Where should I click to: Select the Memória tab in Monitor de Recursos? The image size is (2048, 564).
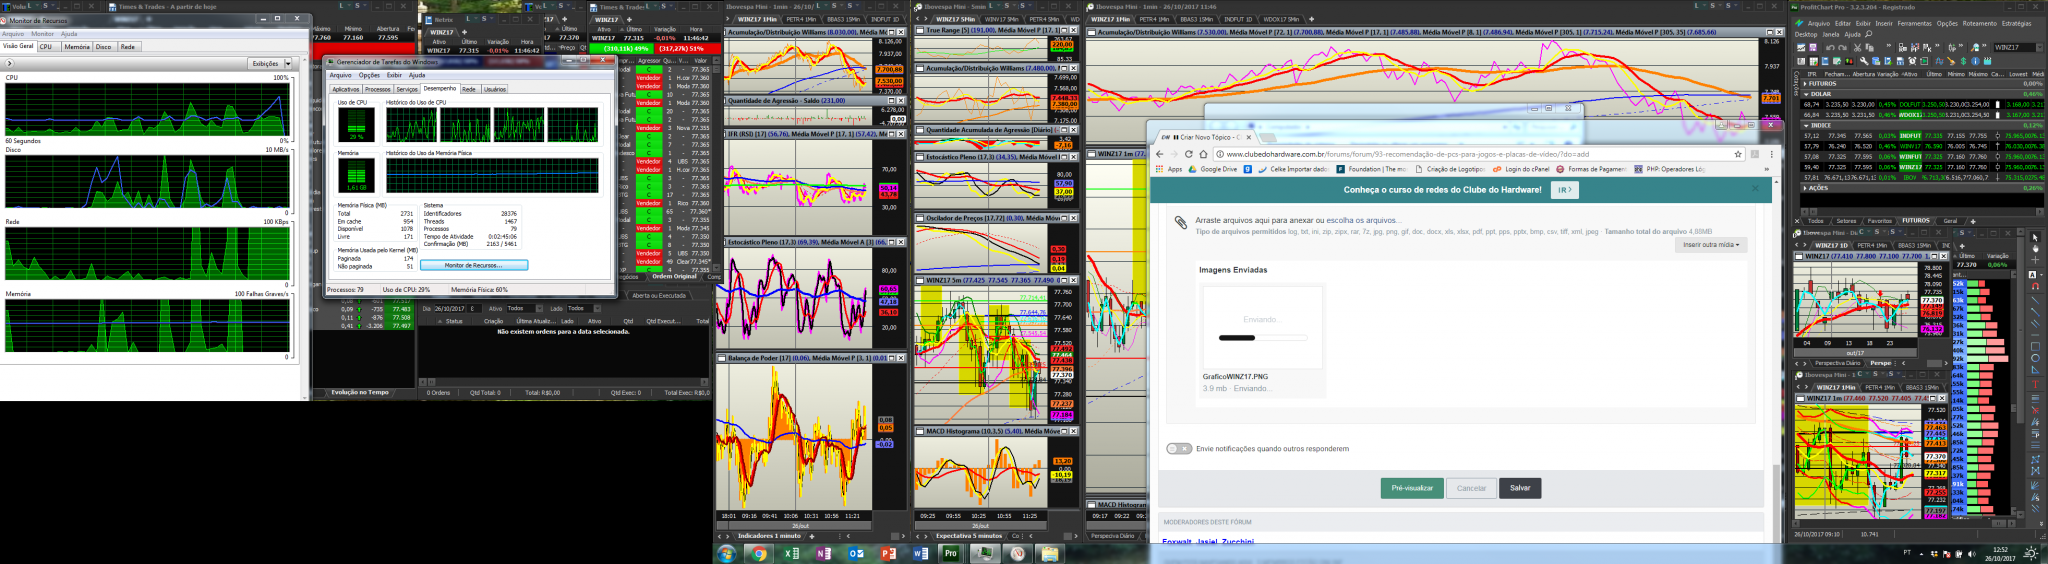[77, 46]
